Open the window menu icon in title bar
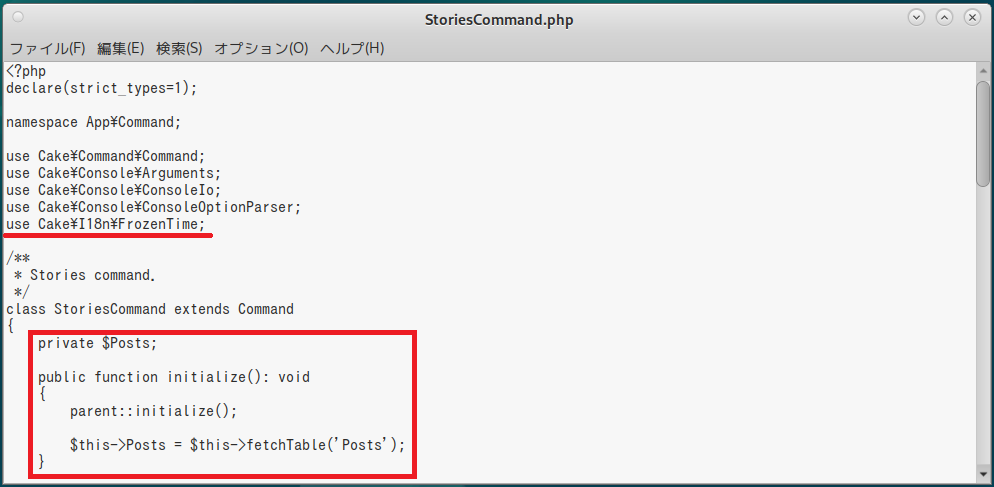The width and height of the screenshot is (994, 487). (18, 18)
